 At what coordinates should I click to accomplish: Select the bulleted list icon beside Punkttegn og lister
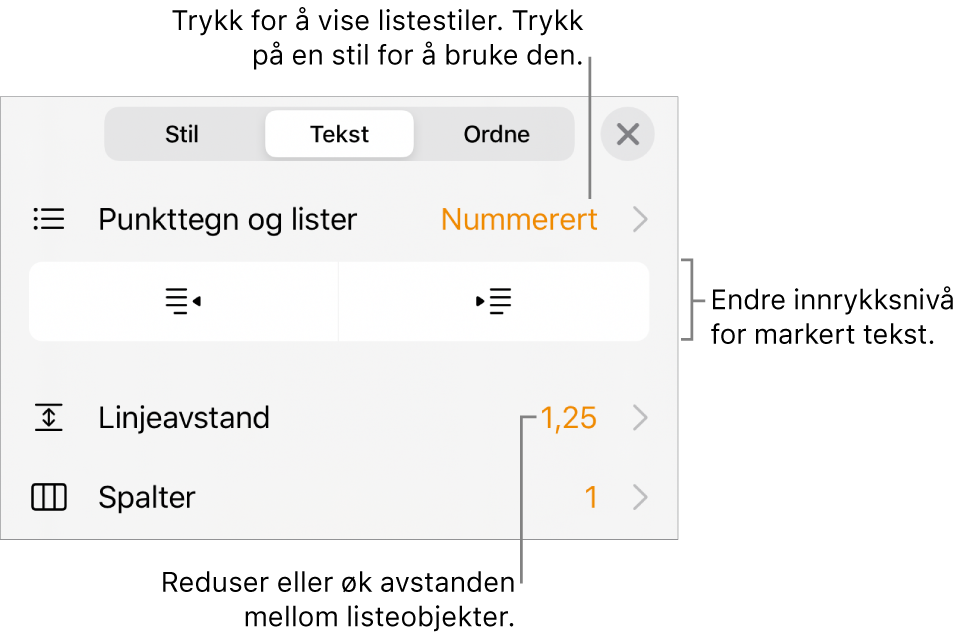[x=49, y=219]
